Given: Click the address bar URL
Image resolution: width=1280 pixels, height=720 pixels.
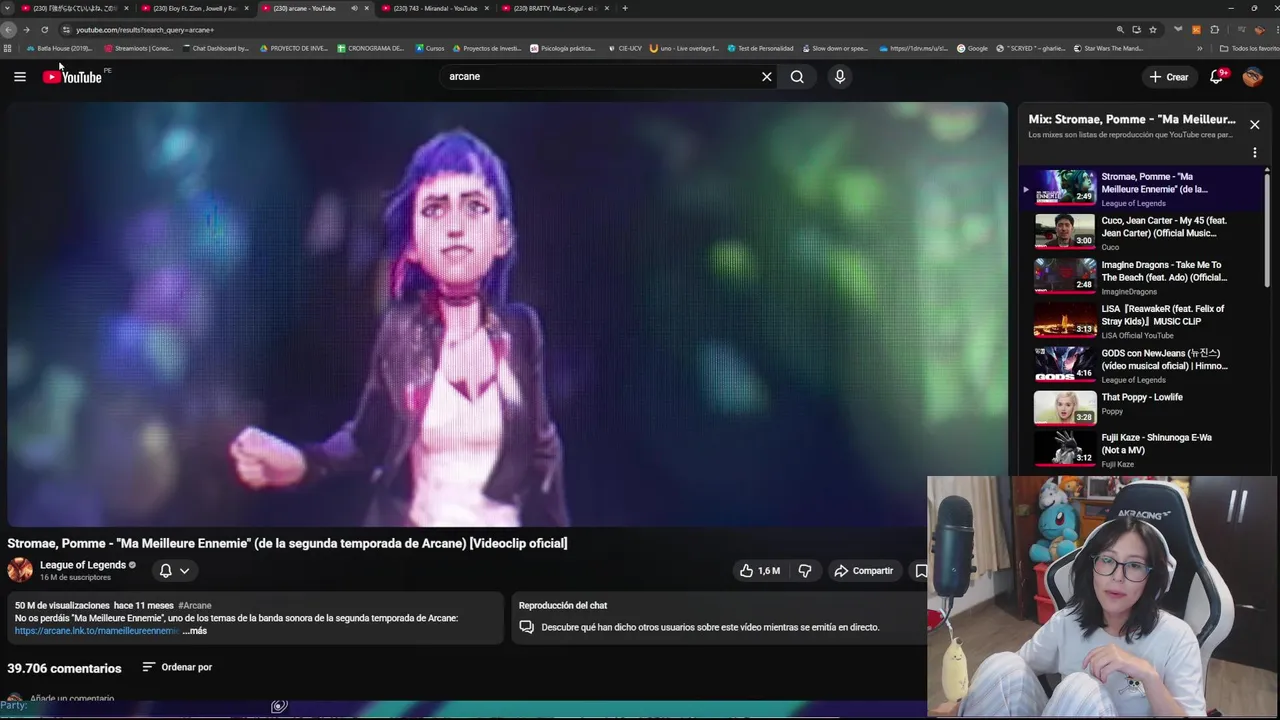Looking at the screenshot, I should pyautogui.click(x=145, y=30).
